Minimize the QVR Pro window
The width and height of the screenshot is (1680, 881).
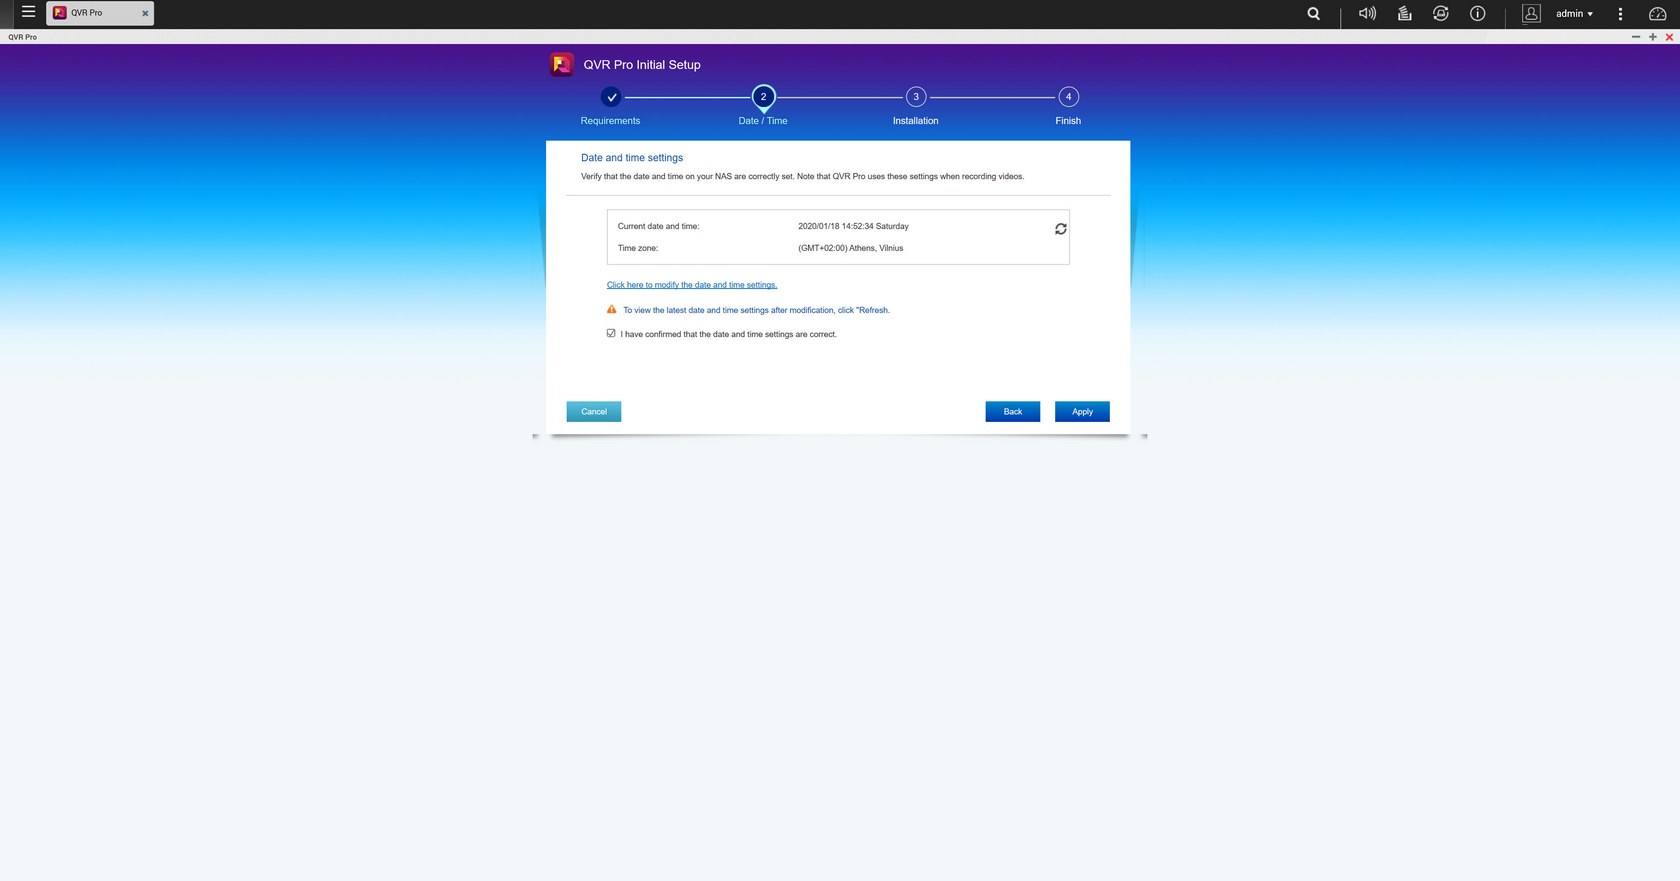[1636, 37]
